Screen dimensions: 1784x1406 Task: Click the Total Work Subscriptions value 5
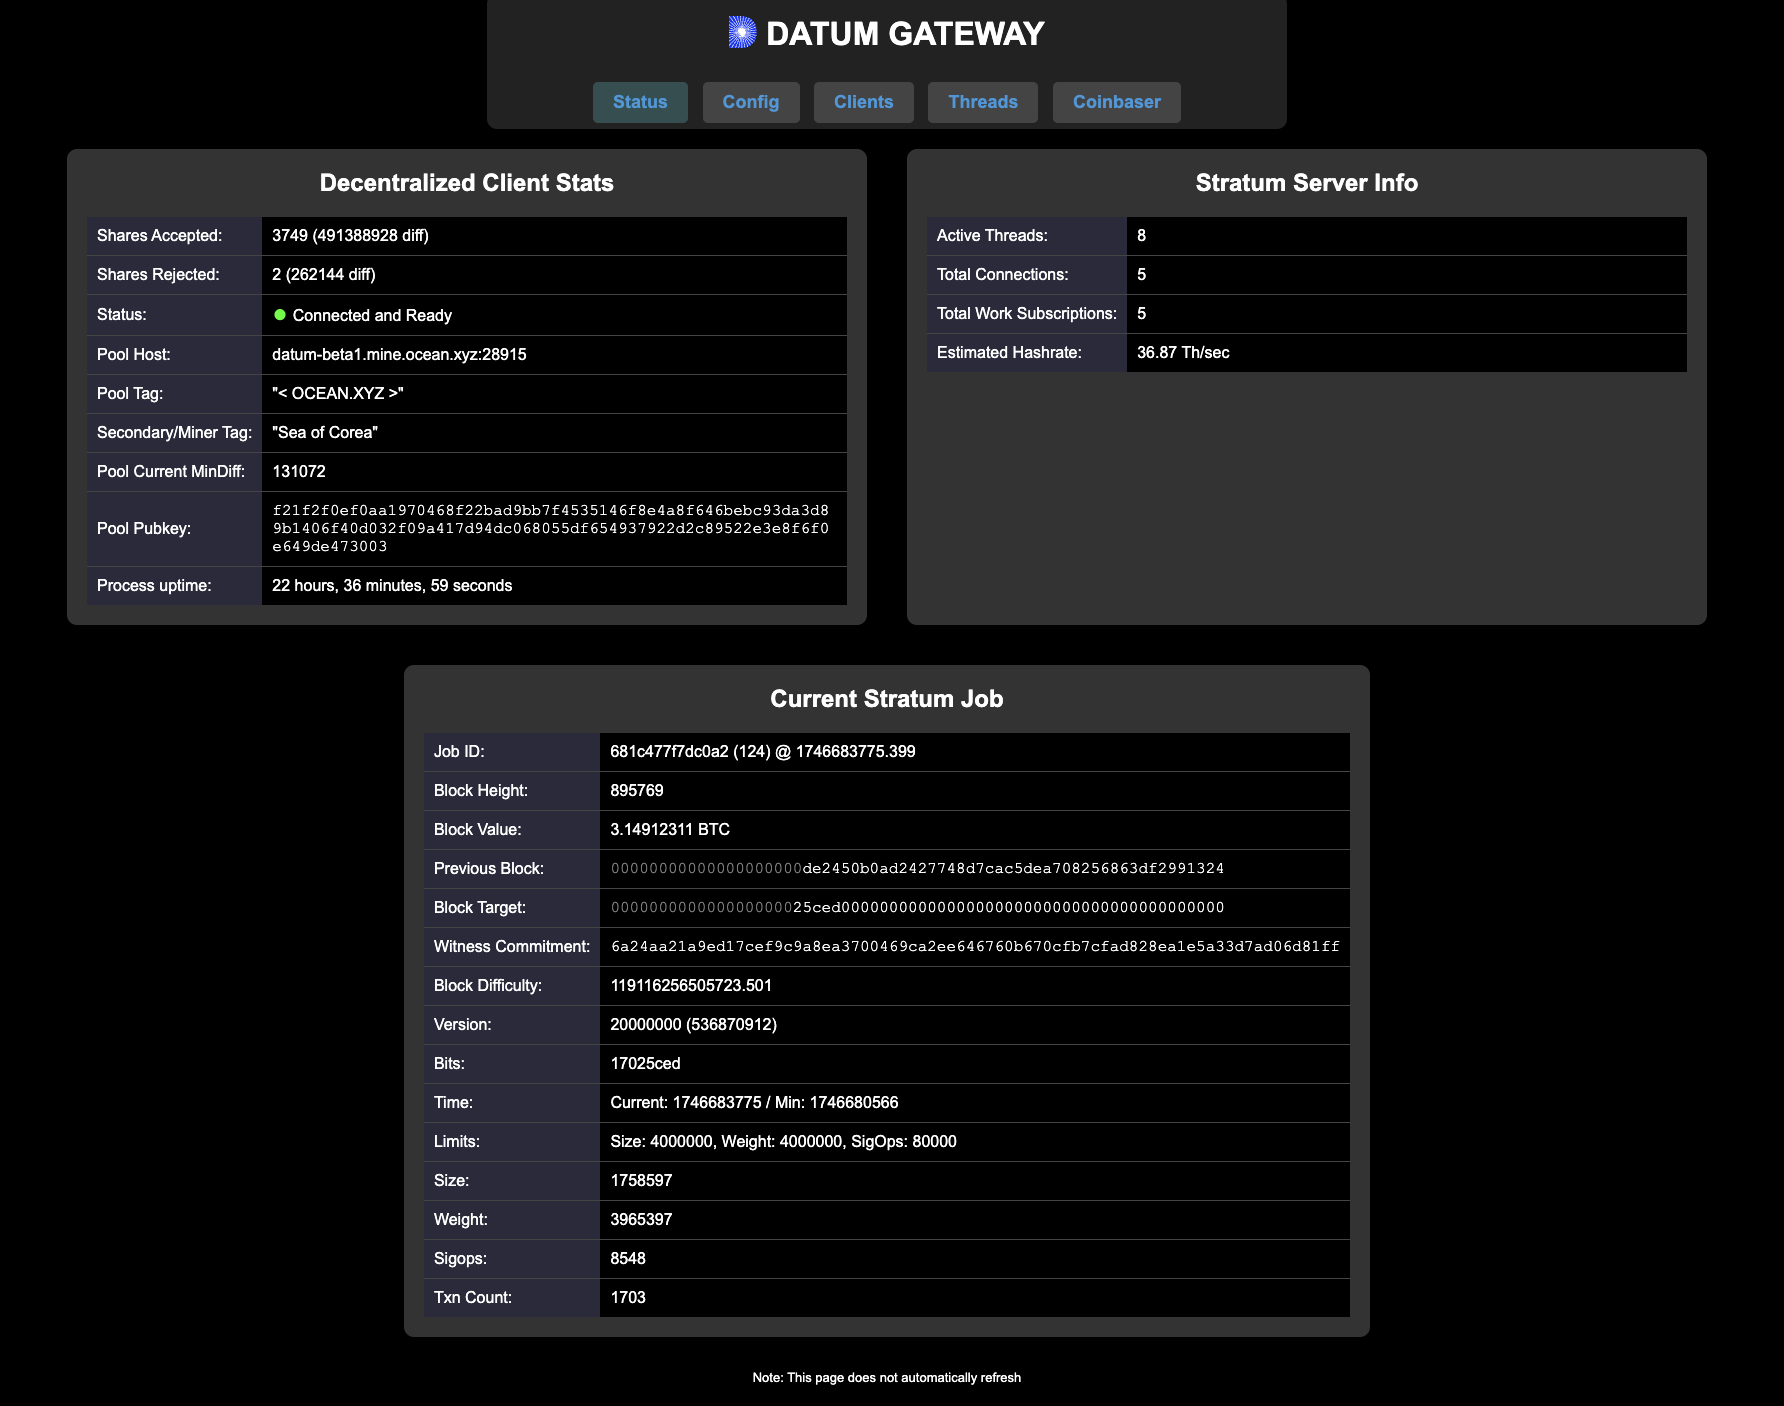[x=1141, y=314]
